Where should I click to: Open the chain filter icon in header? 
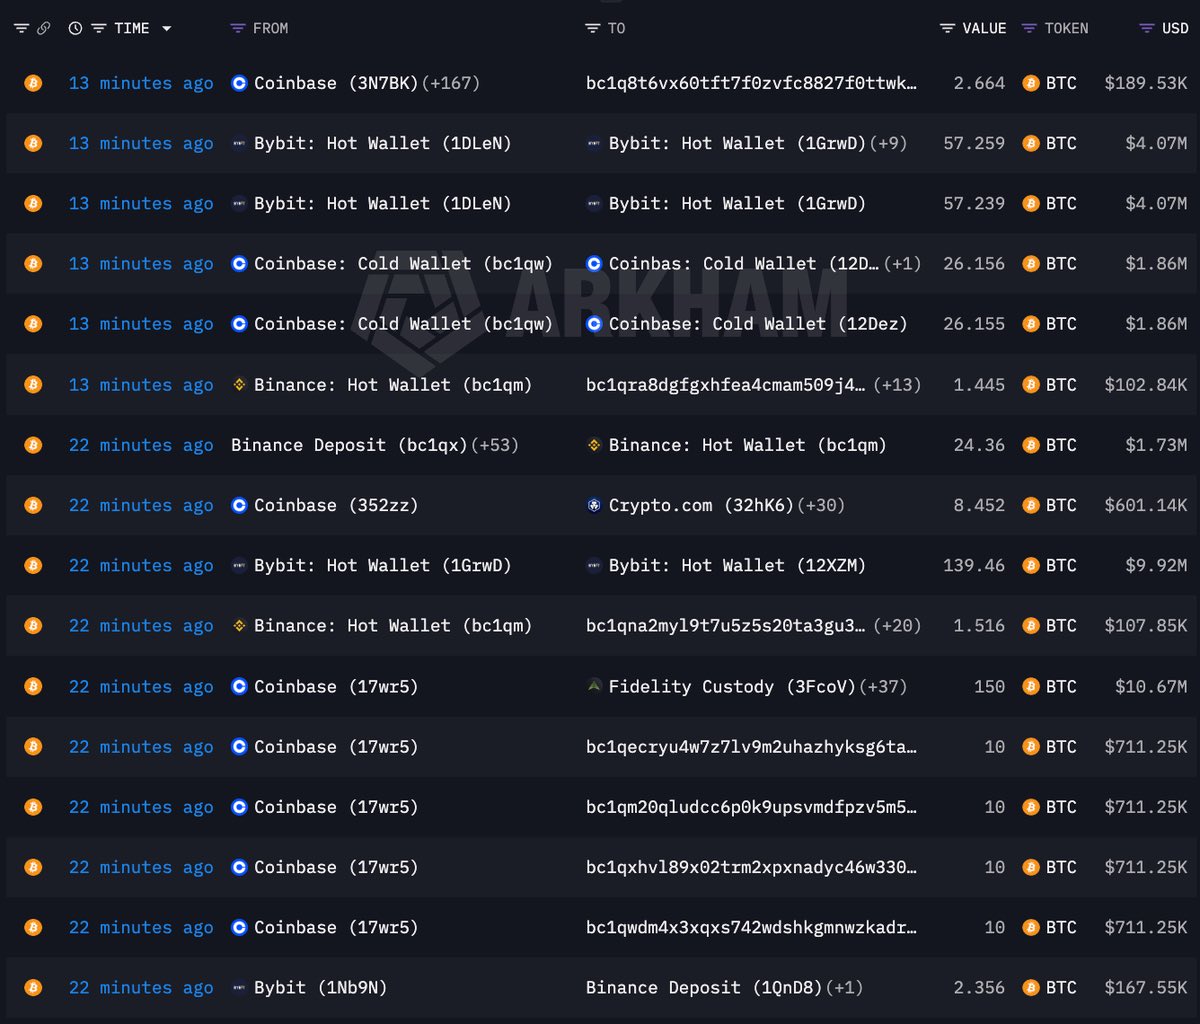click(22, 28)
